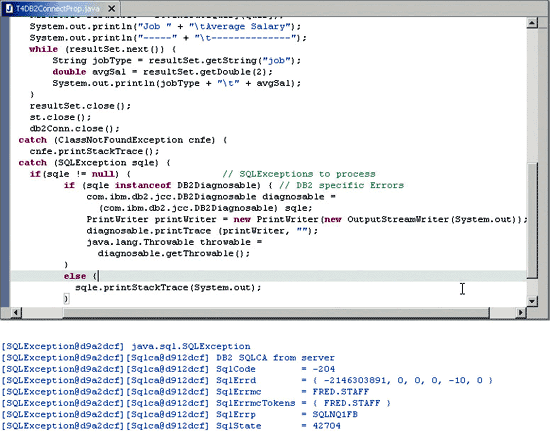Click the comment '// SQLExceptions to process'

click(x=299, y=174)
